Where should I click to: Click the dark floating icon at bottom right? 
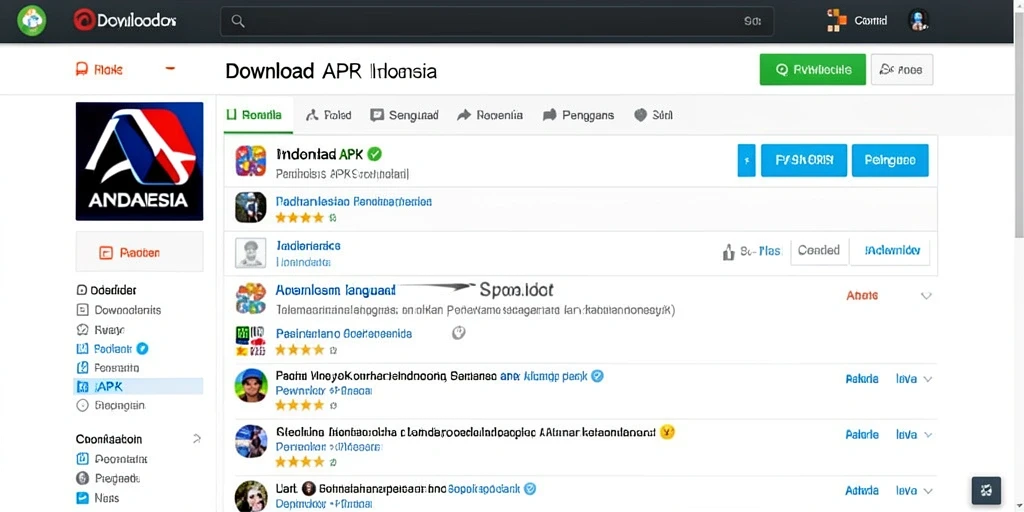[x=986, y=490]
